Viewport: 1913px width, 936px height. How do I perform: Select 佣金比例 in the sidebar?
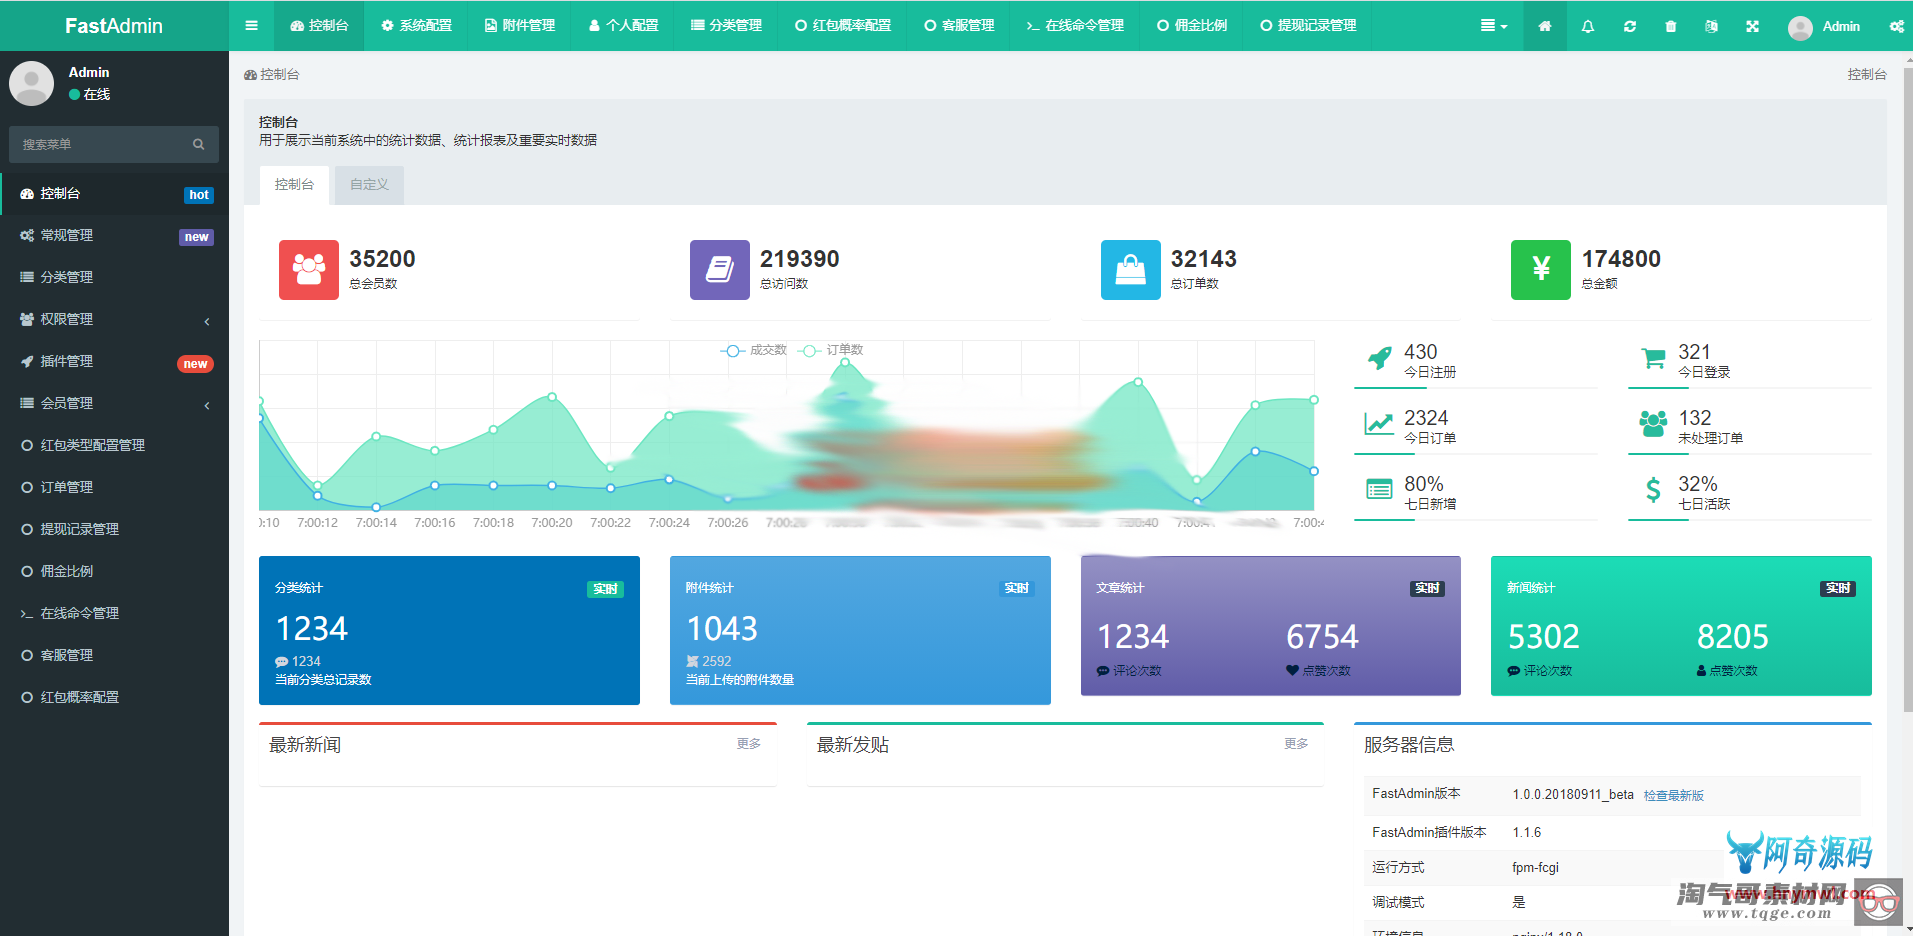coord(114,572)
